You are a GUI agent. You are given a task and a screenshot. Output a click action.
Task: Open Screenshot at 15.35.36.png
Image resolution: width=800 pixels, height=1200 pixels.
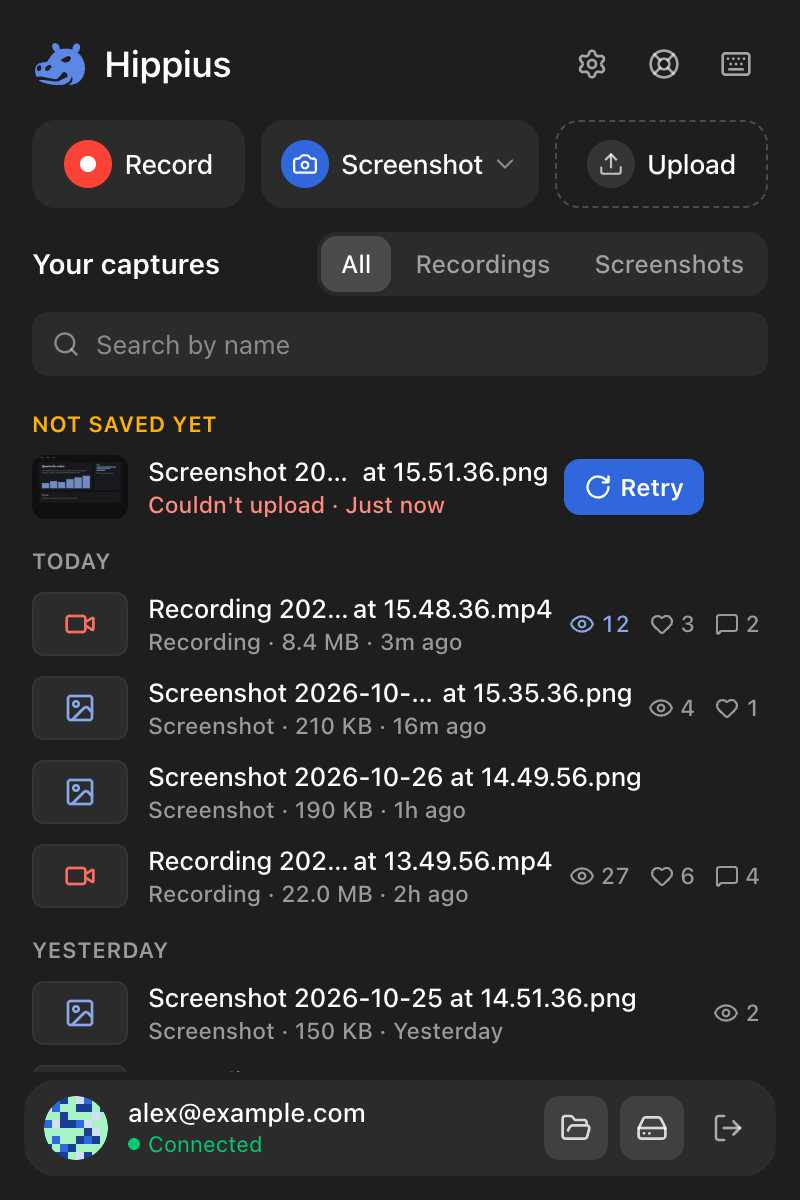(x=390, y=693)
